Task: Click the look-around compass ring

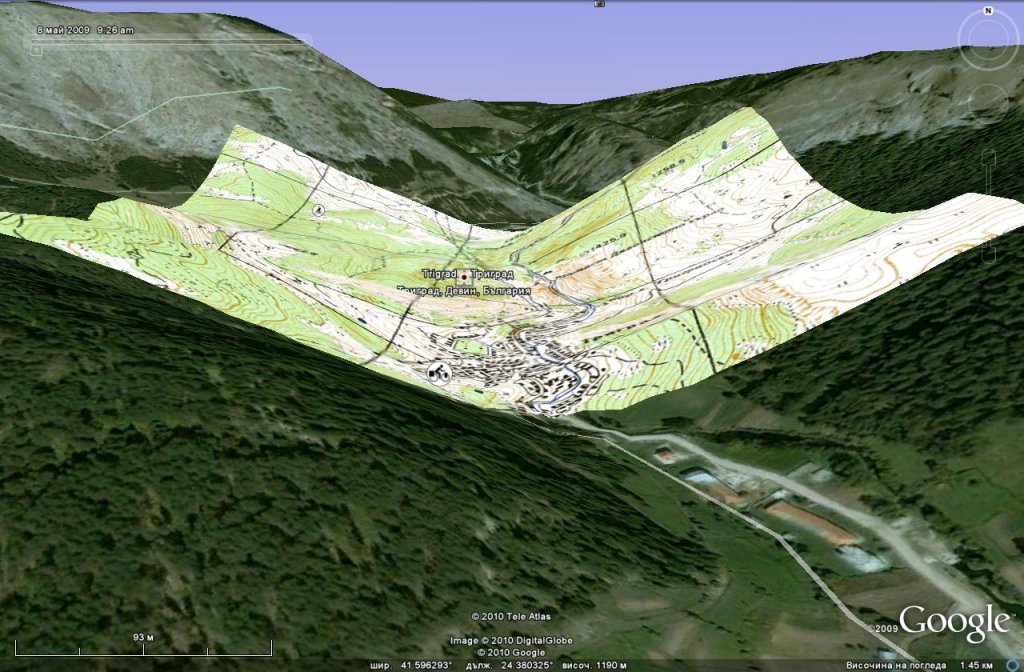Action: tap(988, 40)
